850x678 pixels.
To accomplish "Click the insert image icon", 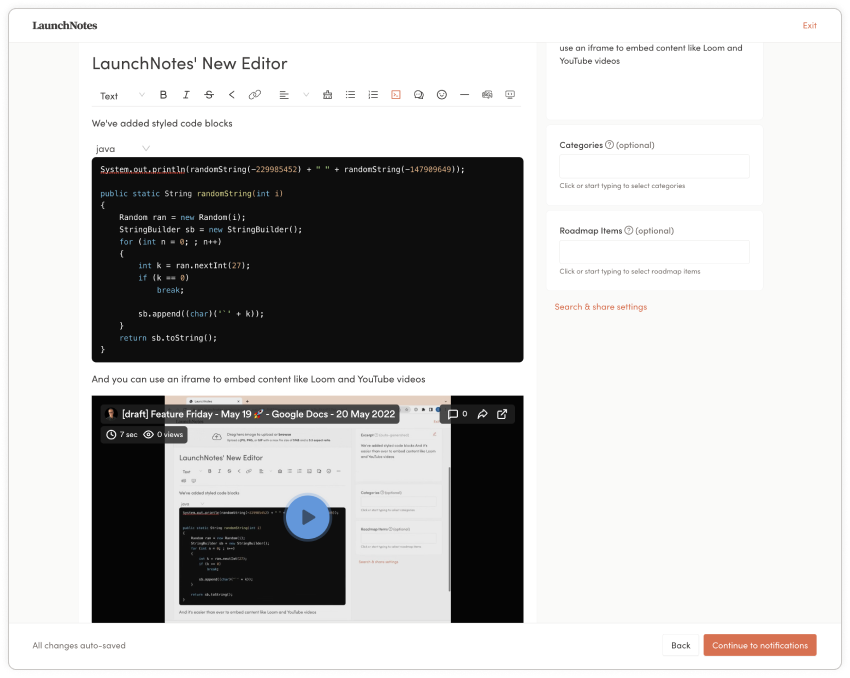I will pos(487,95).
